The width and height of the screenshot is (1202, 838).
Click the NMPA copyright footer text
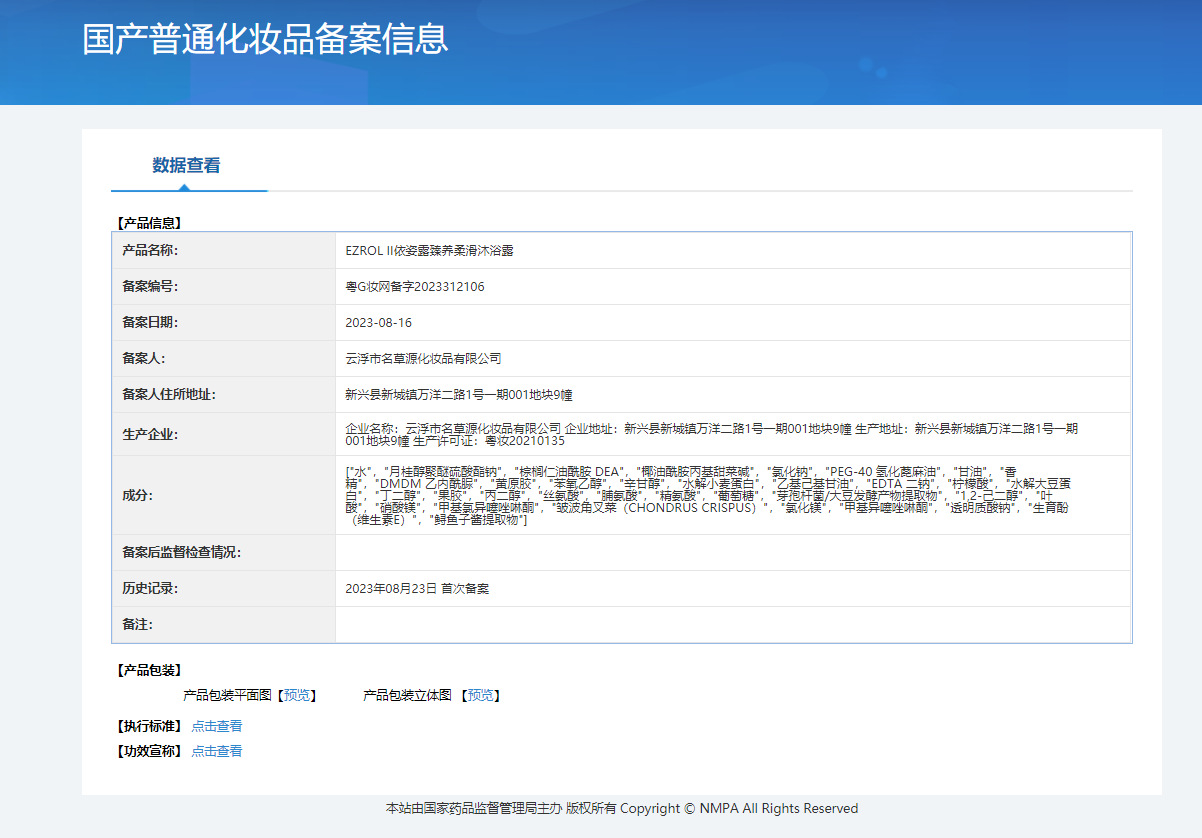(622, 808)
